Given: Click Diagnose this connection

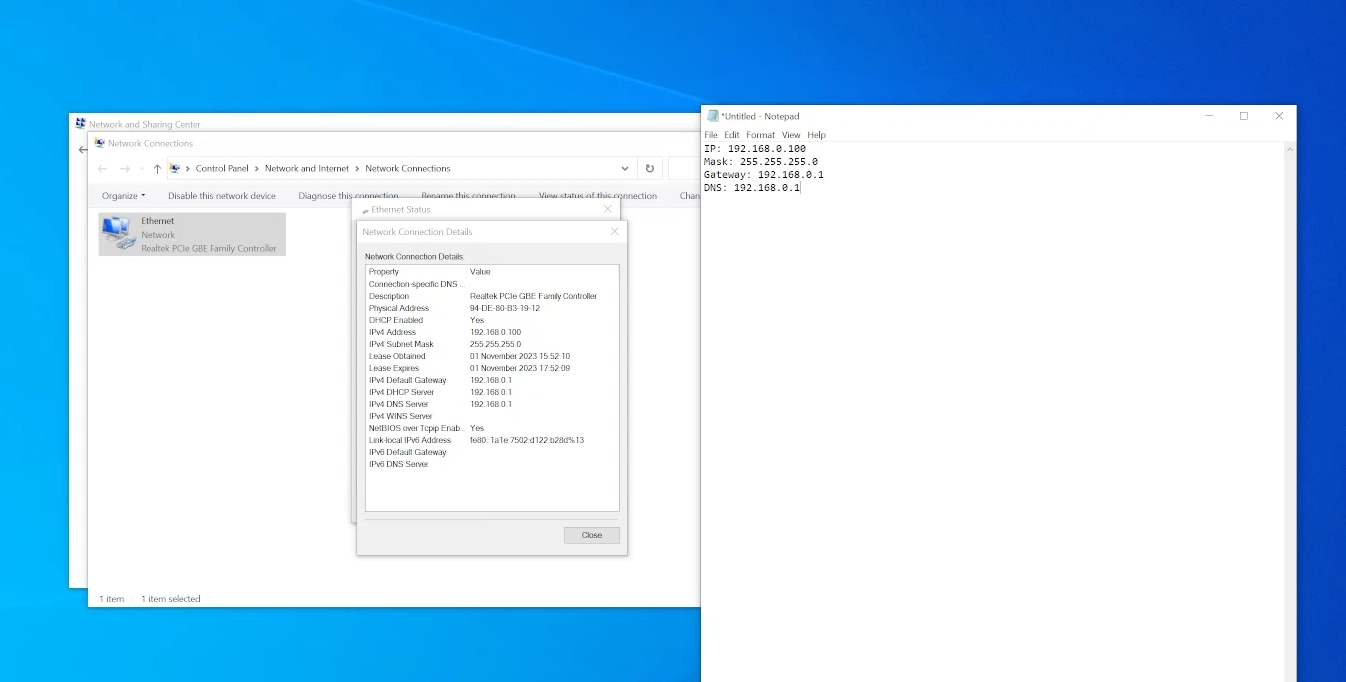Looking at the screenshot, I should coord(348,196).
